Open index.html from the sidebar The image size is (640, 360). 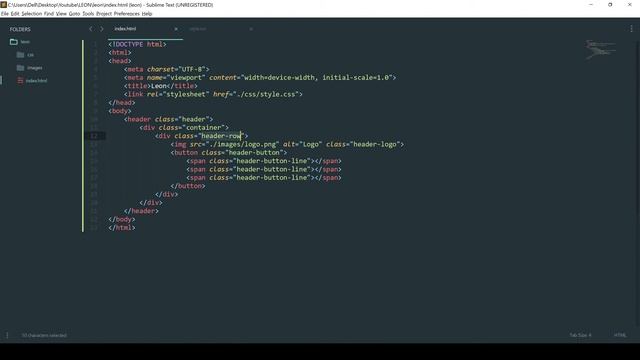coord(36,81)
